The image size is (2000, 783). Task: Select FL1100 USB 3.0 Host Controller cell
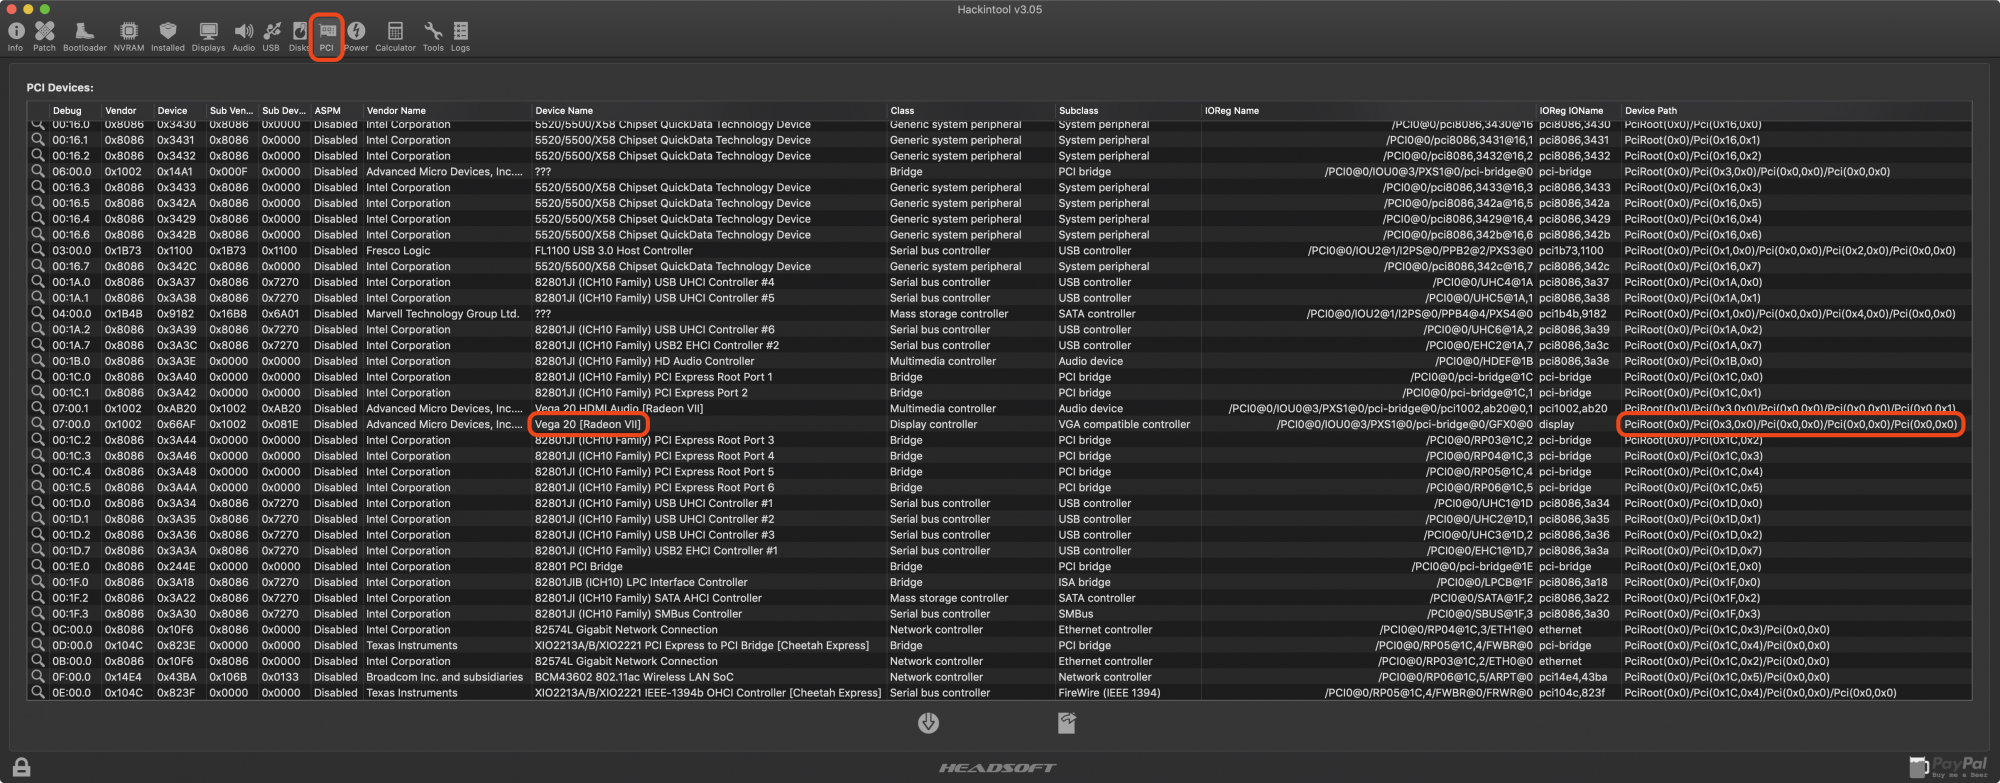coord(613,250)
